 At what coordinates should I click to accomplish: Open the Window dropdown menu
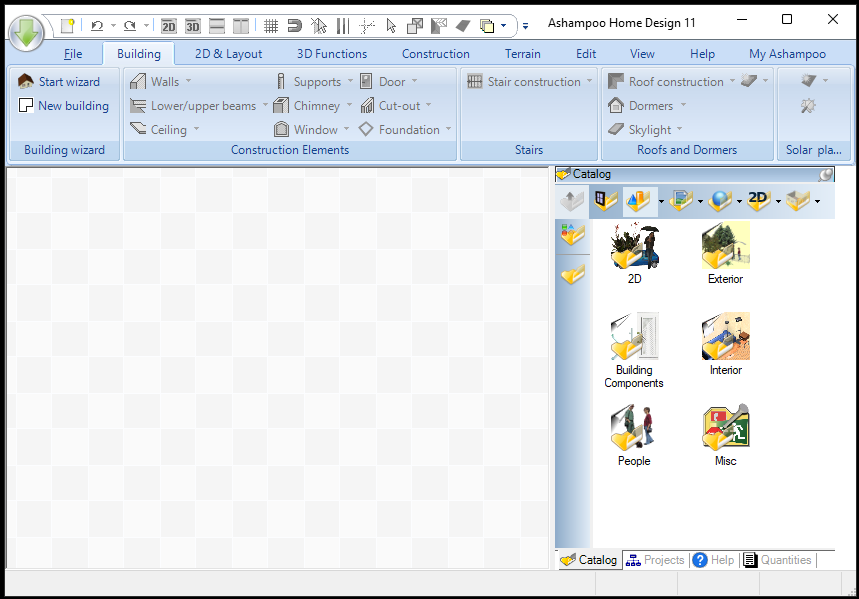(346, 129)
